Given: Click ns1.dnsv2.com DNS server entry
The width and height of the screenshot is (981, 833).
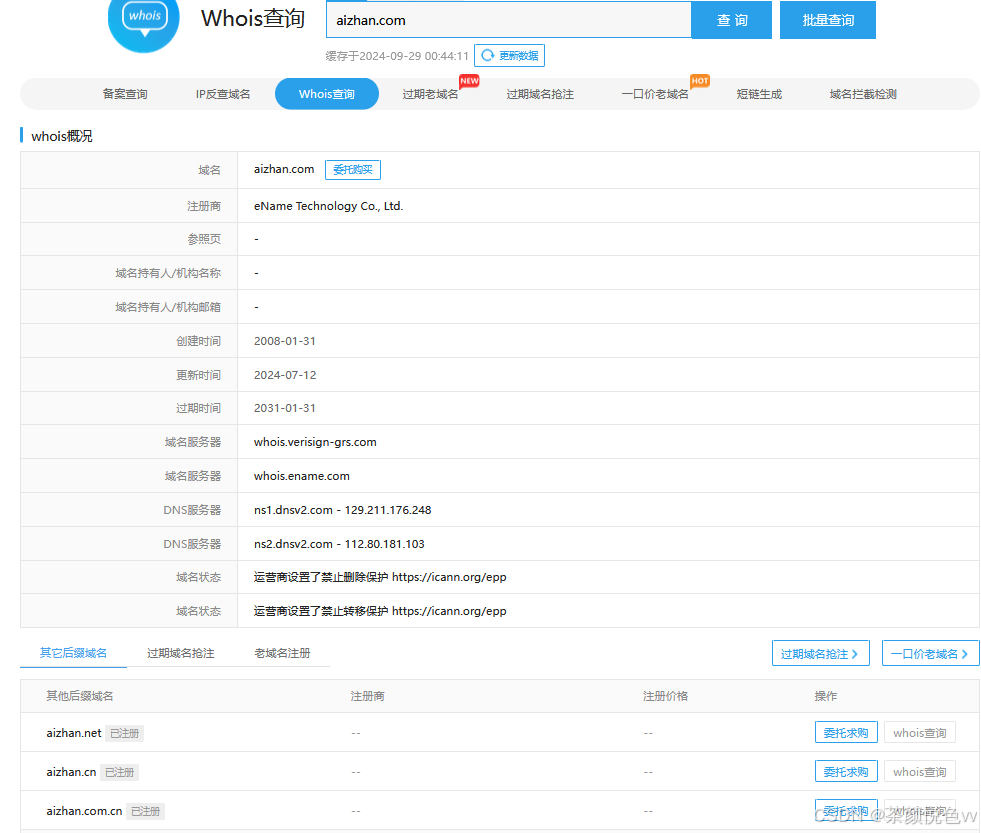Looking at the screenshot, I should pos(342,510).
